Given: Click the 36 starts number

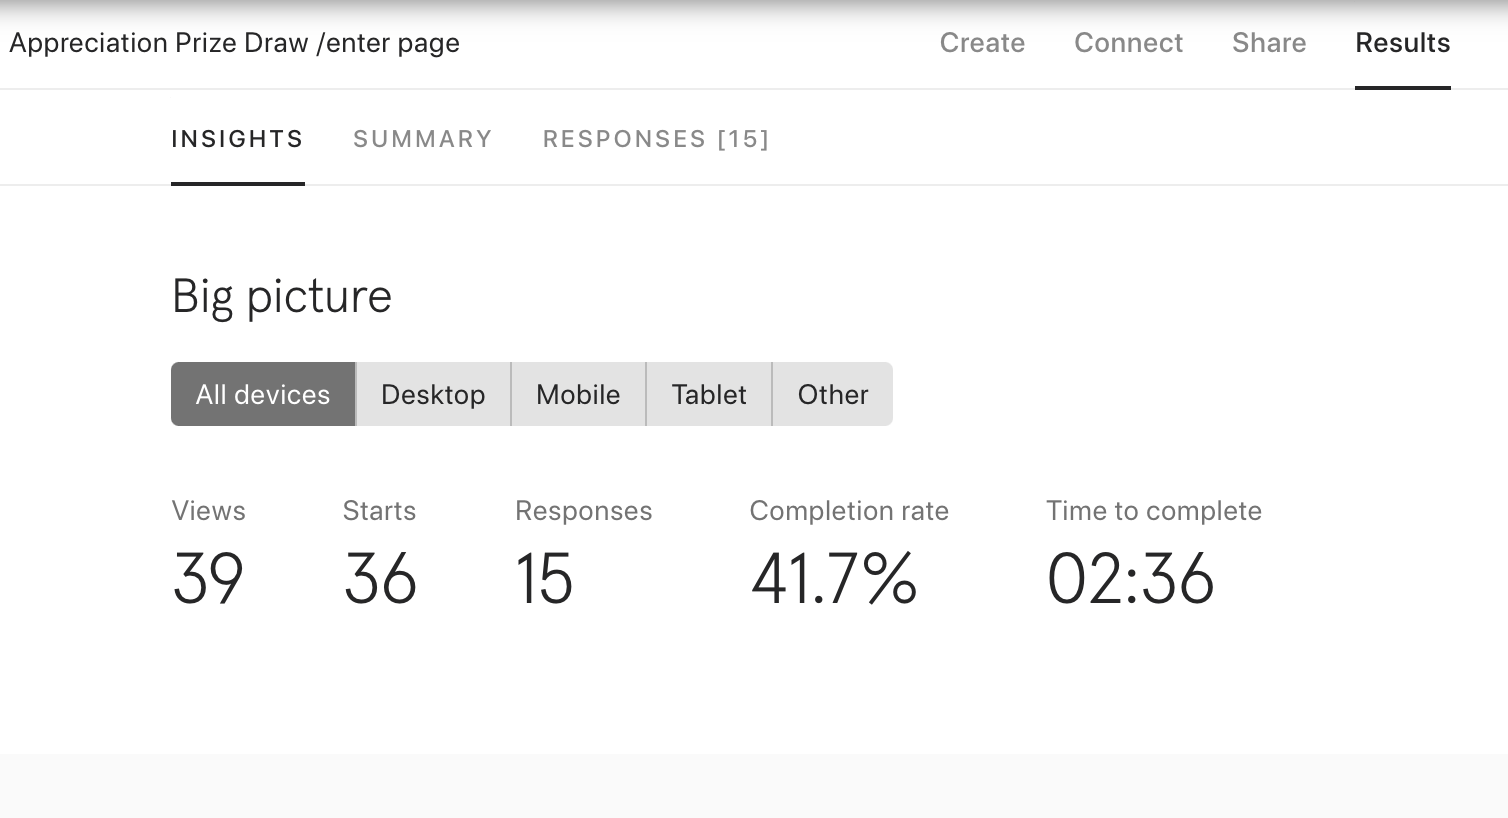Looking at the screenshot, I should [380, 579].
